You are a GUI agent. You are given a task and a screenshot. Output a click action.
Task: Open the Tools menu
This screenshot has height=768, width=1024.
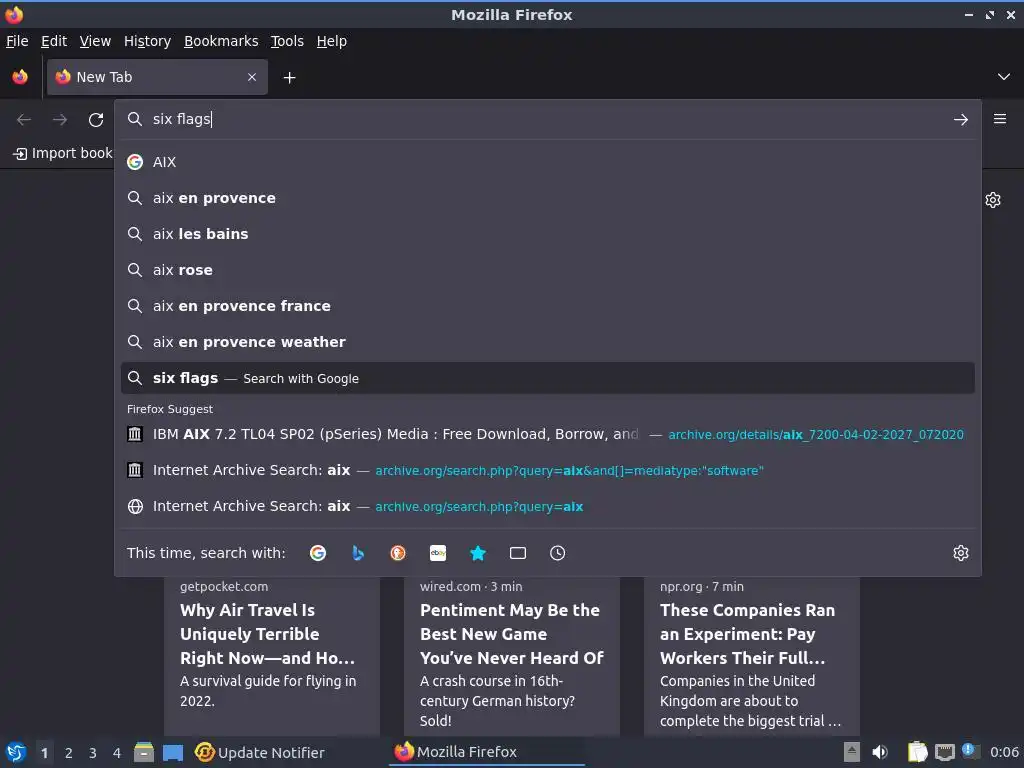coord(287,41)
